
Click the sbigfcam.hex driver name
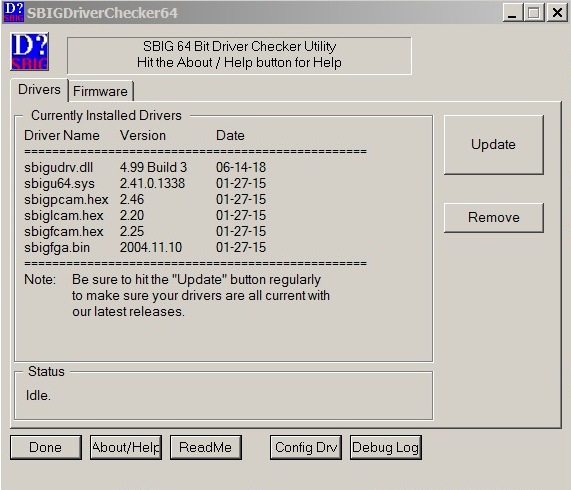(64, 232)
